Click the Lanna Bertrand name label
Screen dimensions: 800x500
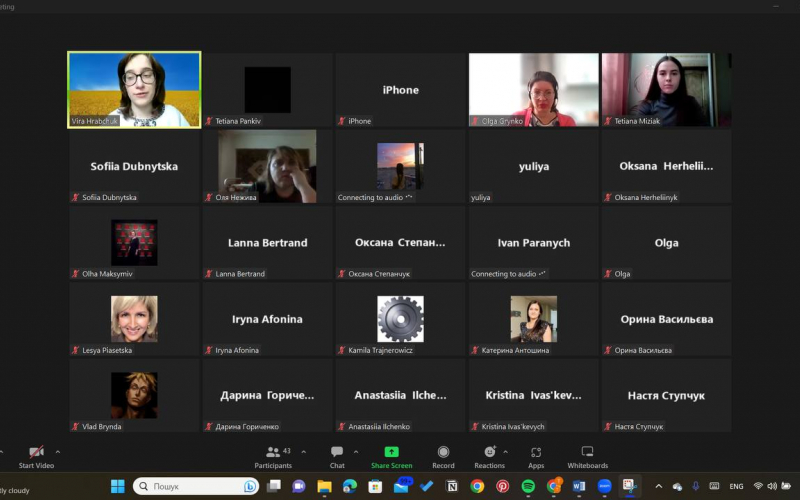(240, 274)
